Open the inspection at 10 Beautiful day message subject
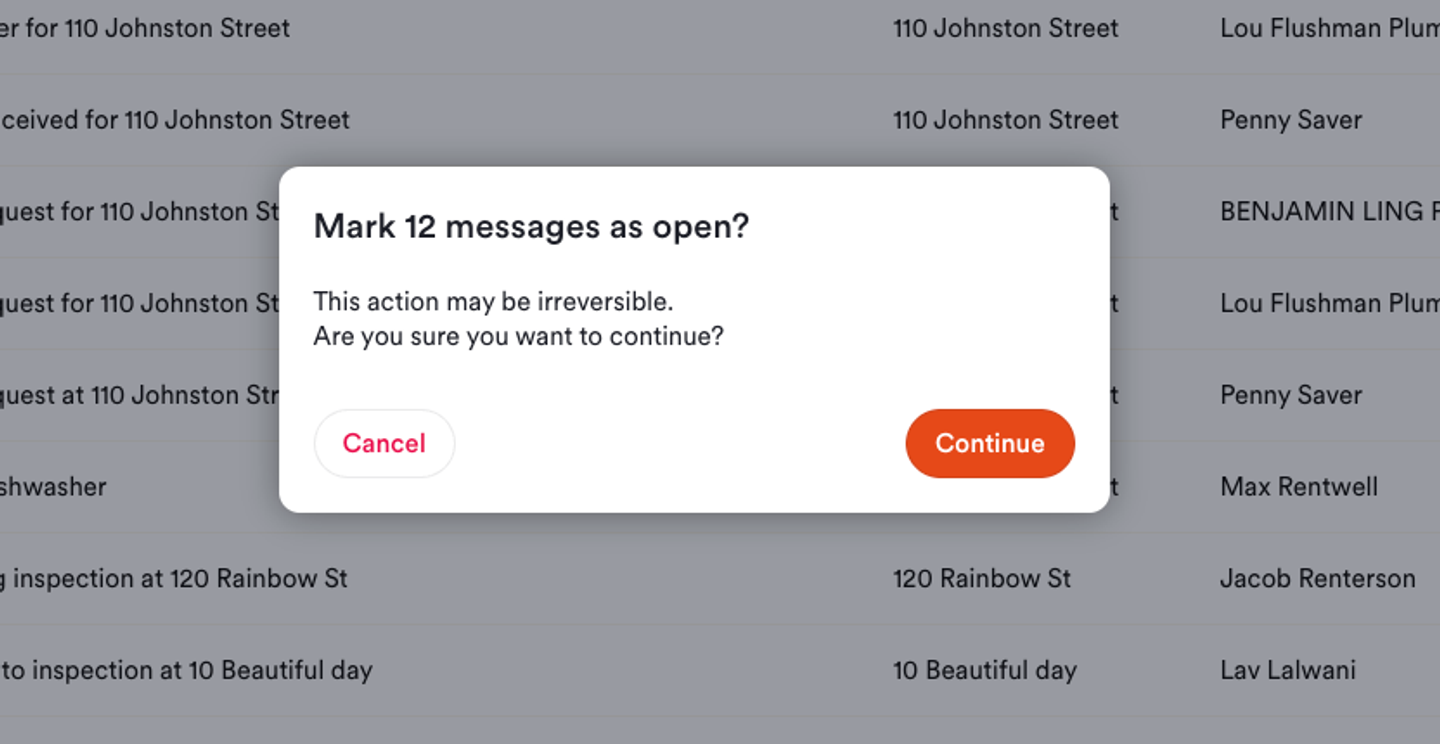Viewport: 1440px width, 744px height. [186, 670]
